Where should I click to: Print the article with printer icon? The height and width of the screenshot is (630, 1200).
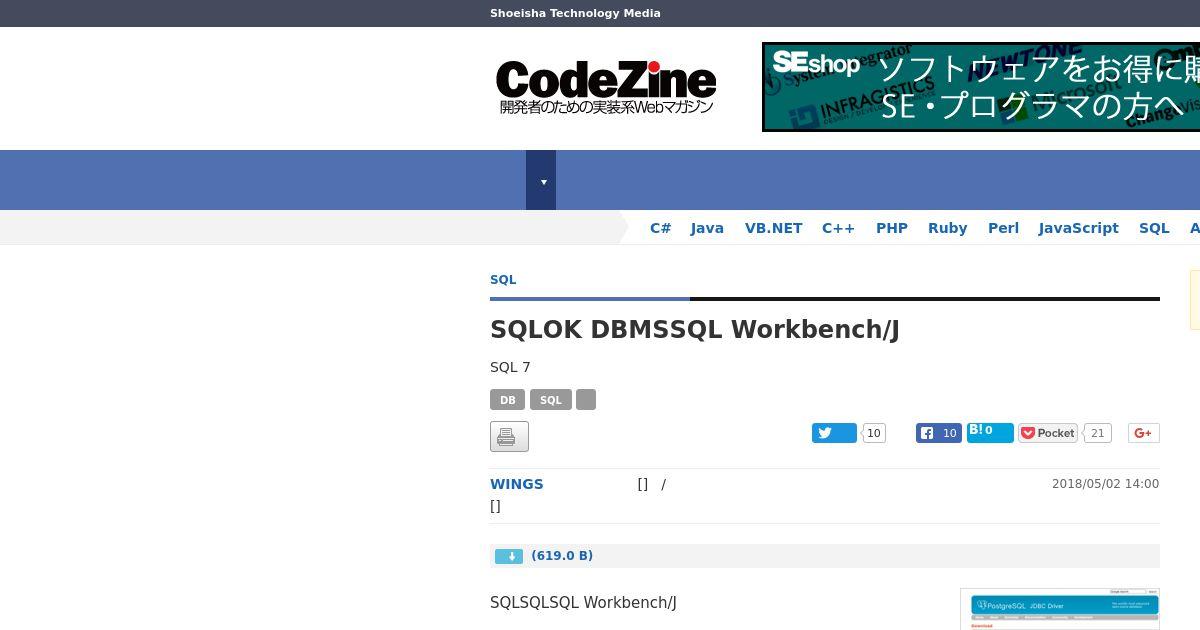[x=509, y=437]
